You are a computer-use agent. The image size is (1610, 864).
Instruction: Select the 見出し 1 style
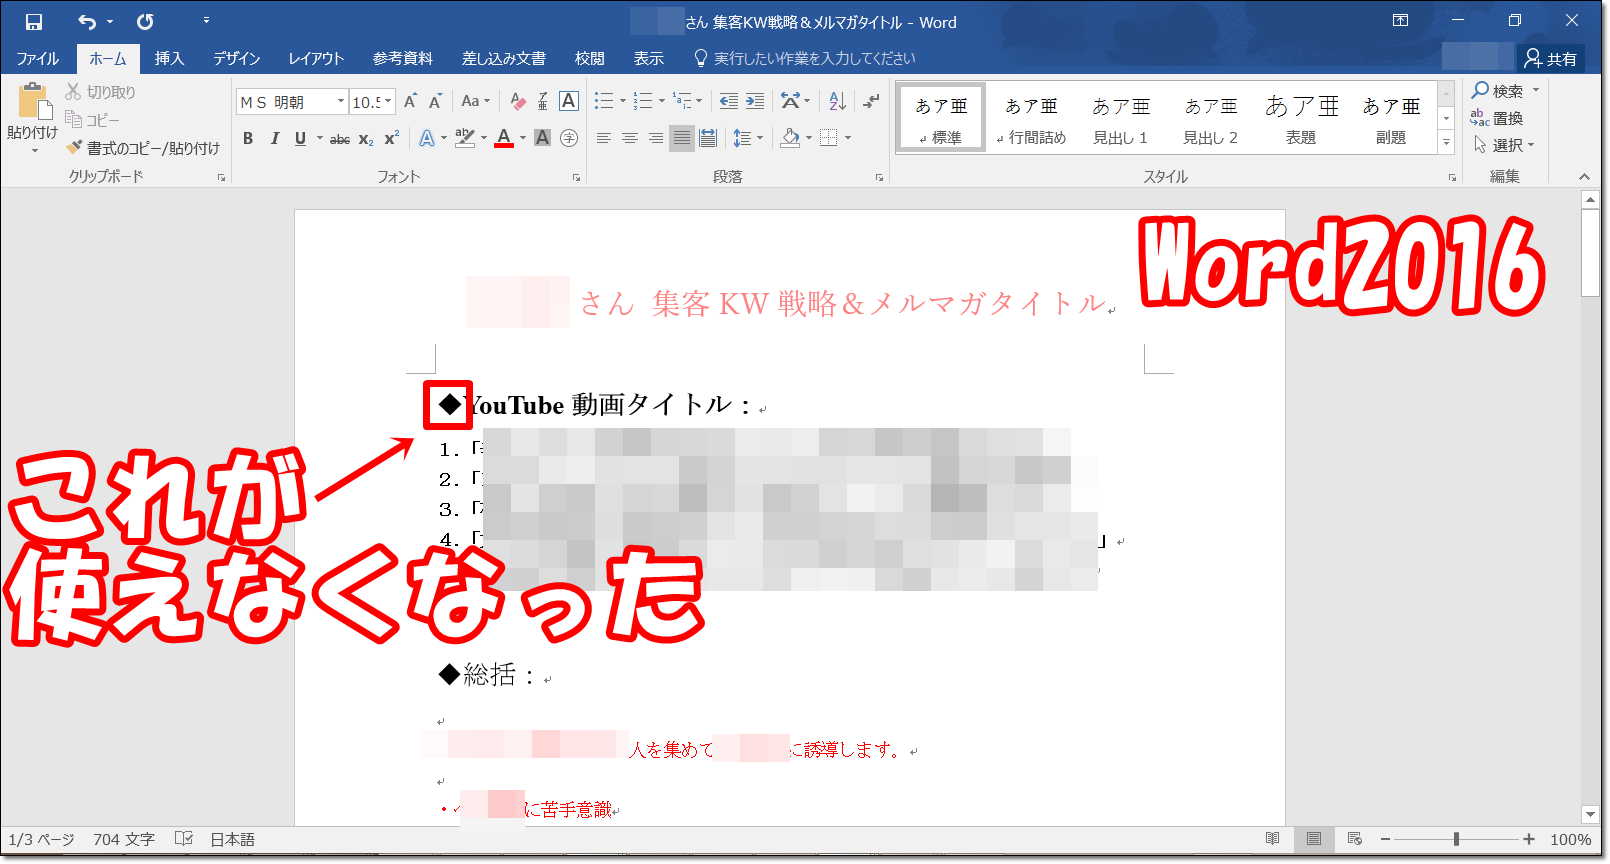tap(1121, 119)
